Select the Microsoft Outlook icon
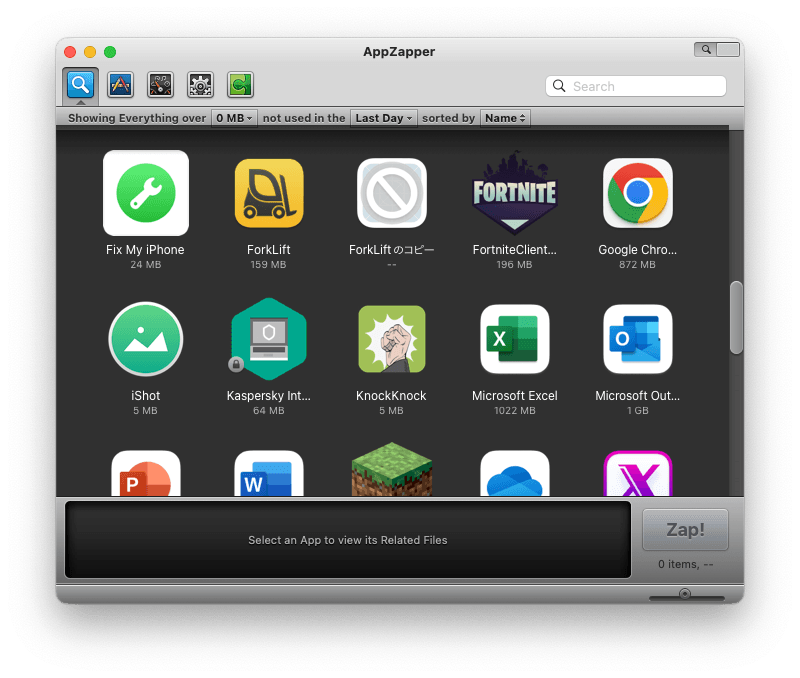800x678 pixels. (x=637, y=339)
